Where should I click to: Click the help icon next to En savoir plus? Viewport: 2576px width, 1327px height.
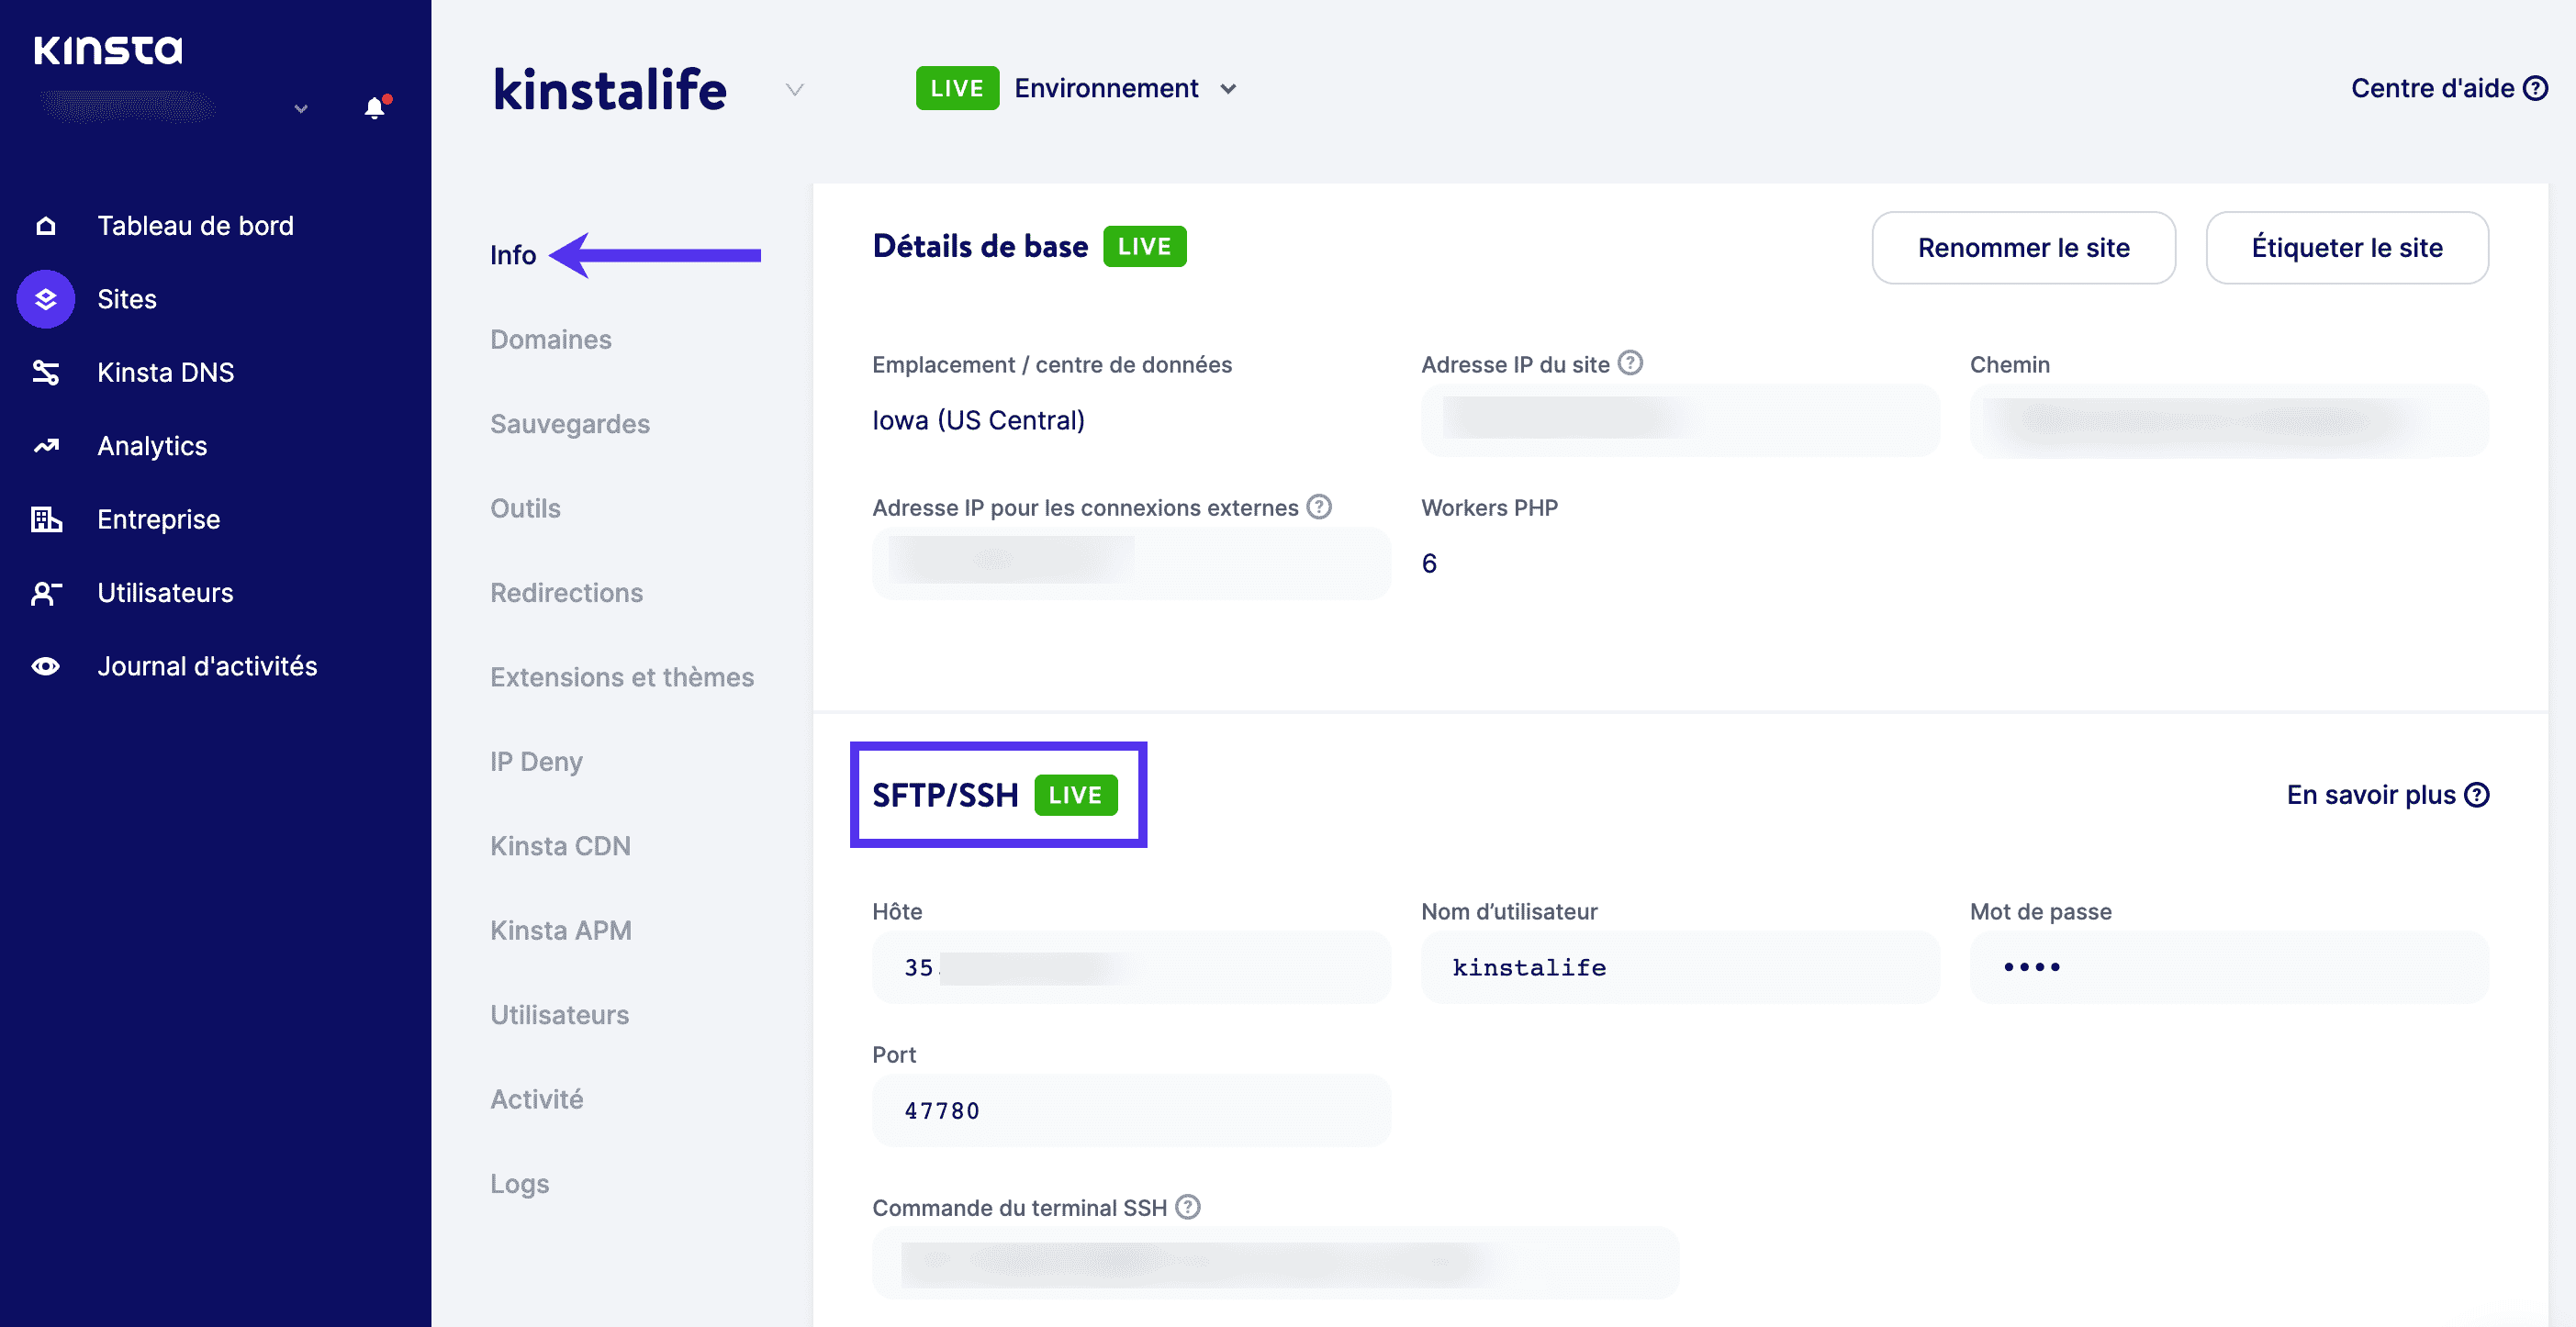(2478, 795)
